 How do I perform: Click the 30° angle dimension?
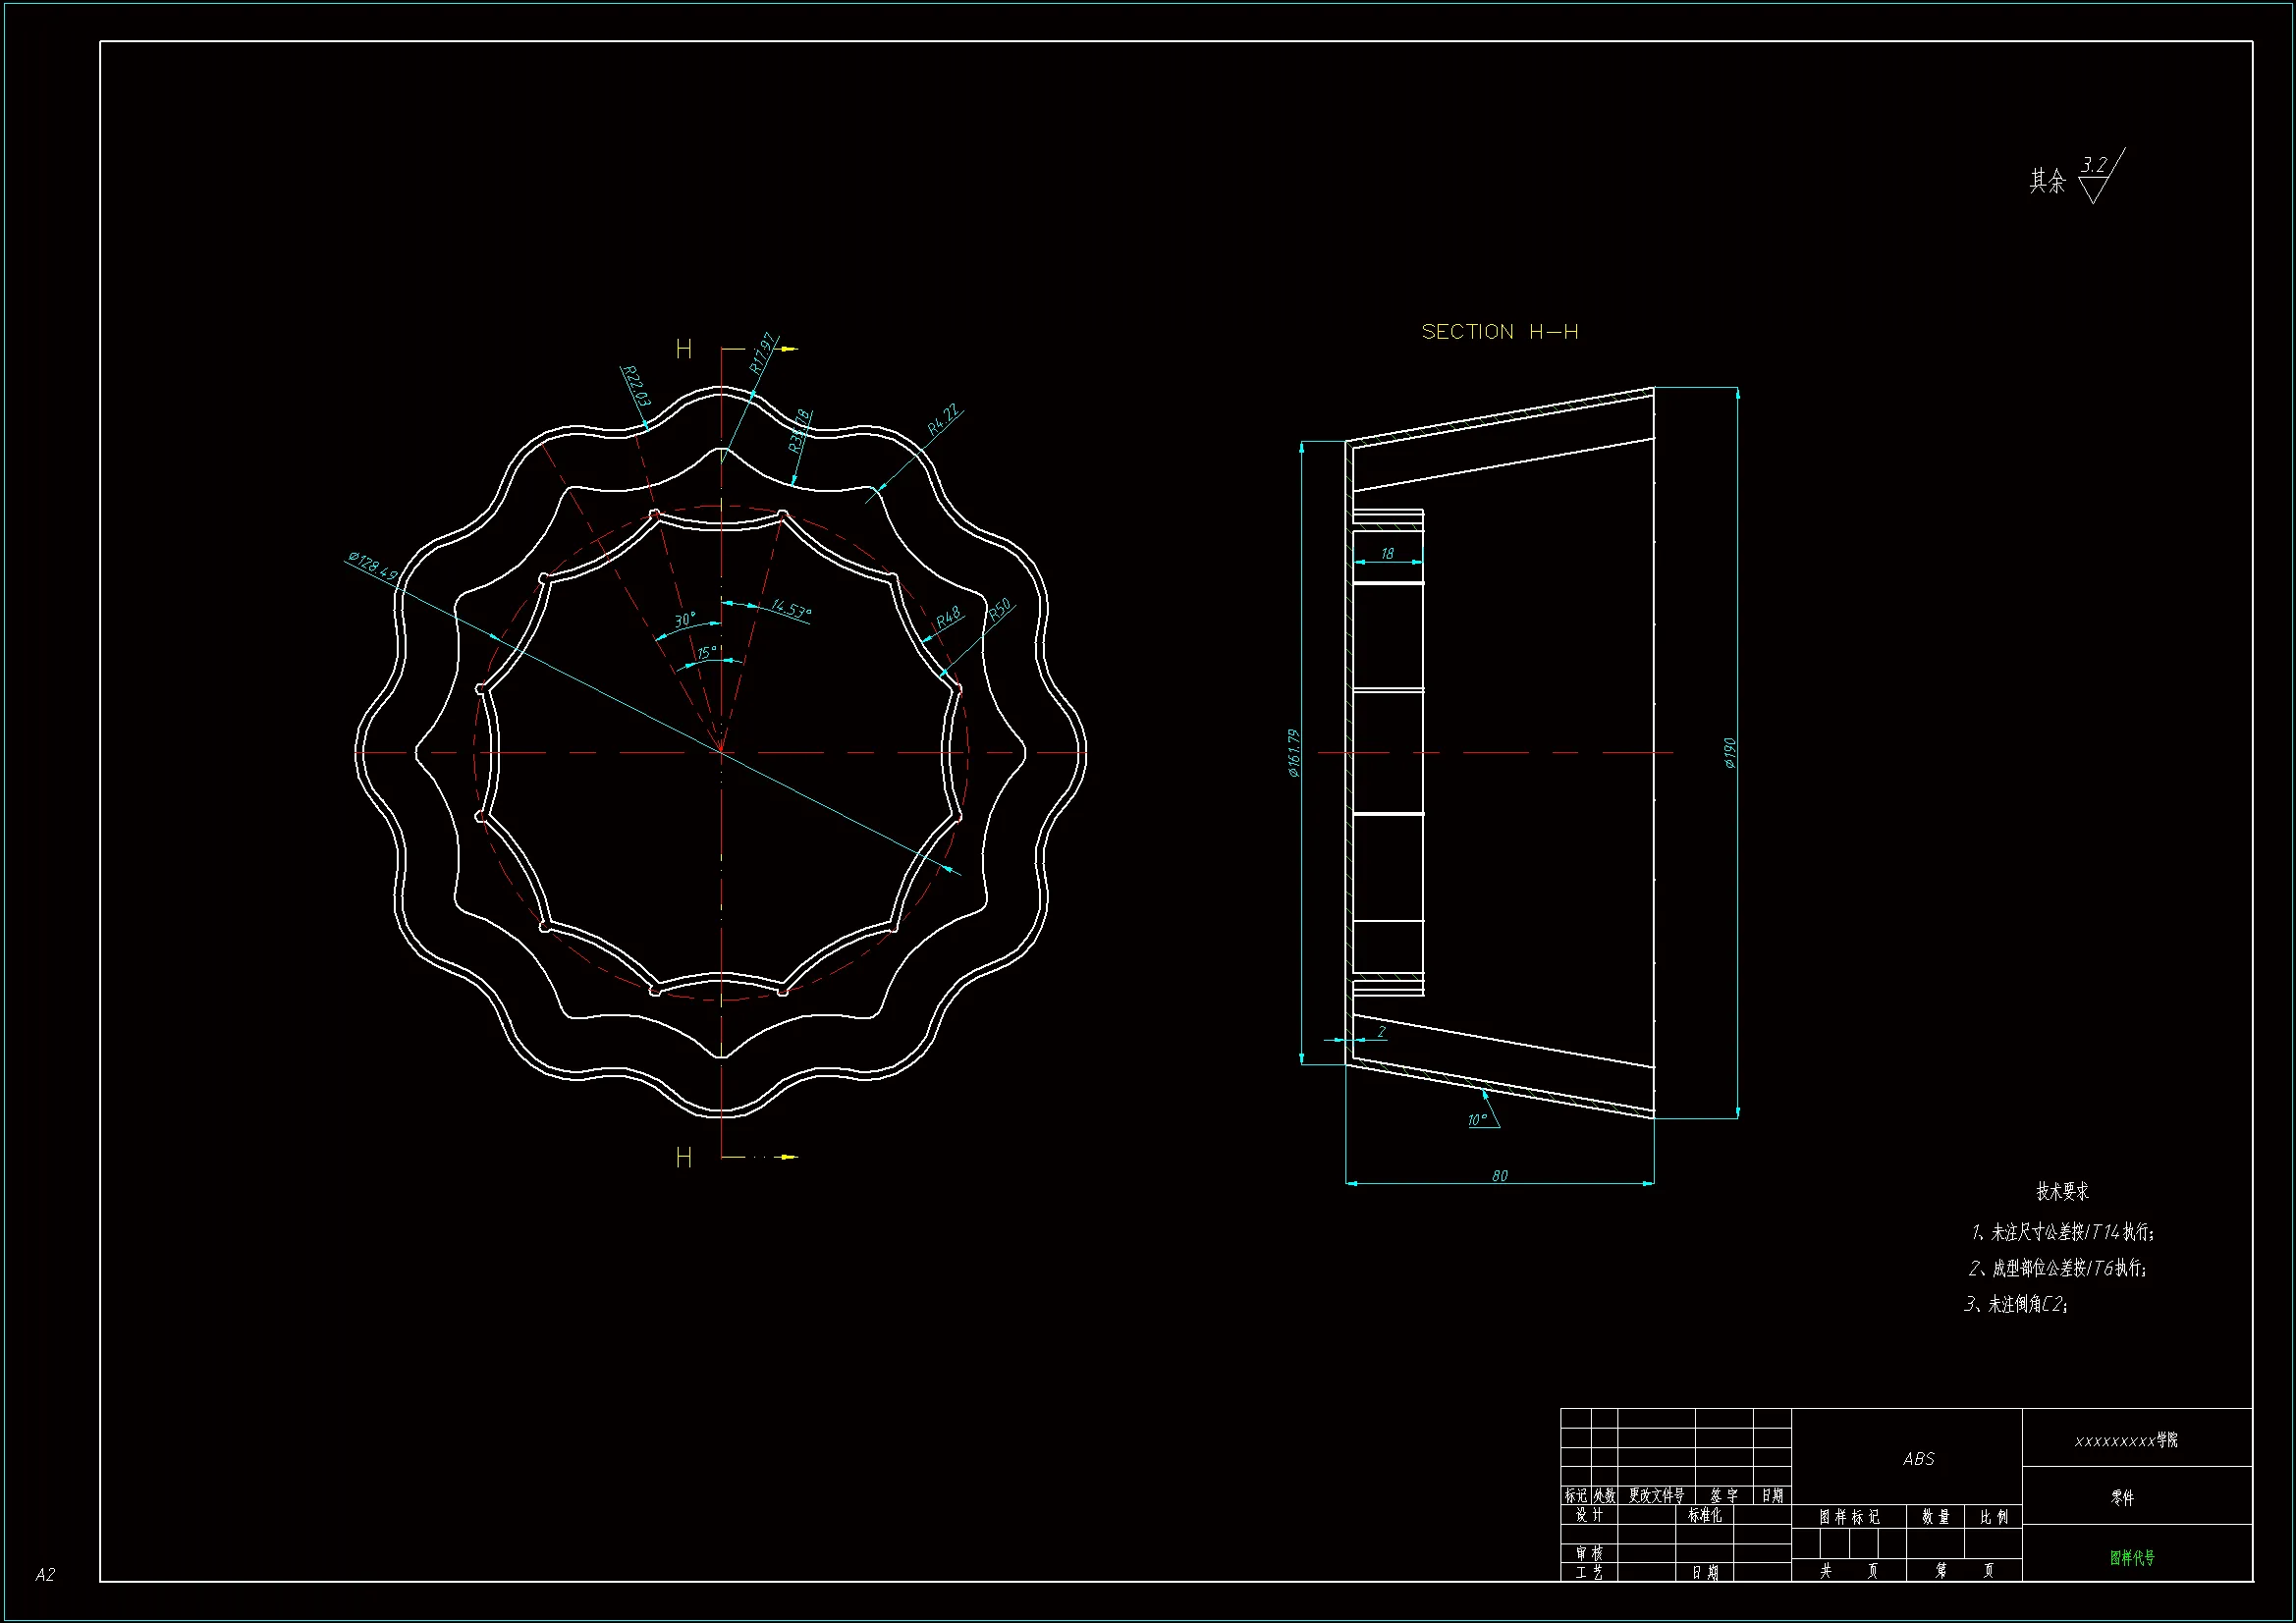point(684,620)
